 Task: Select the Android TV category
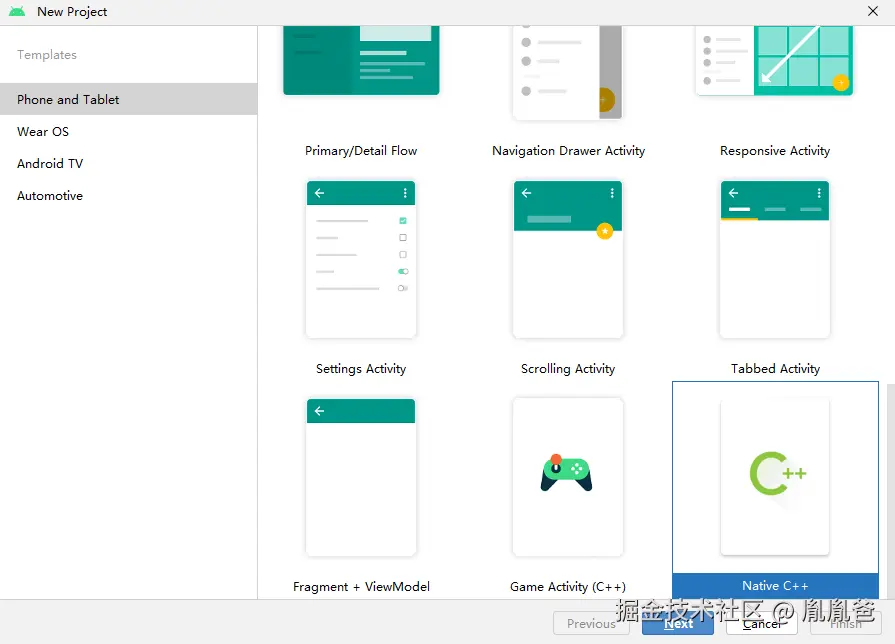point(128,163)
